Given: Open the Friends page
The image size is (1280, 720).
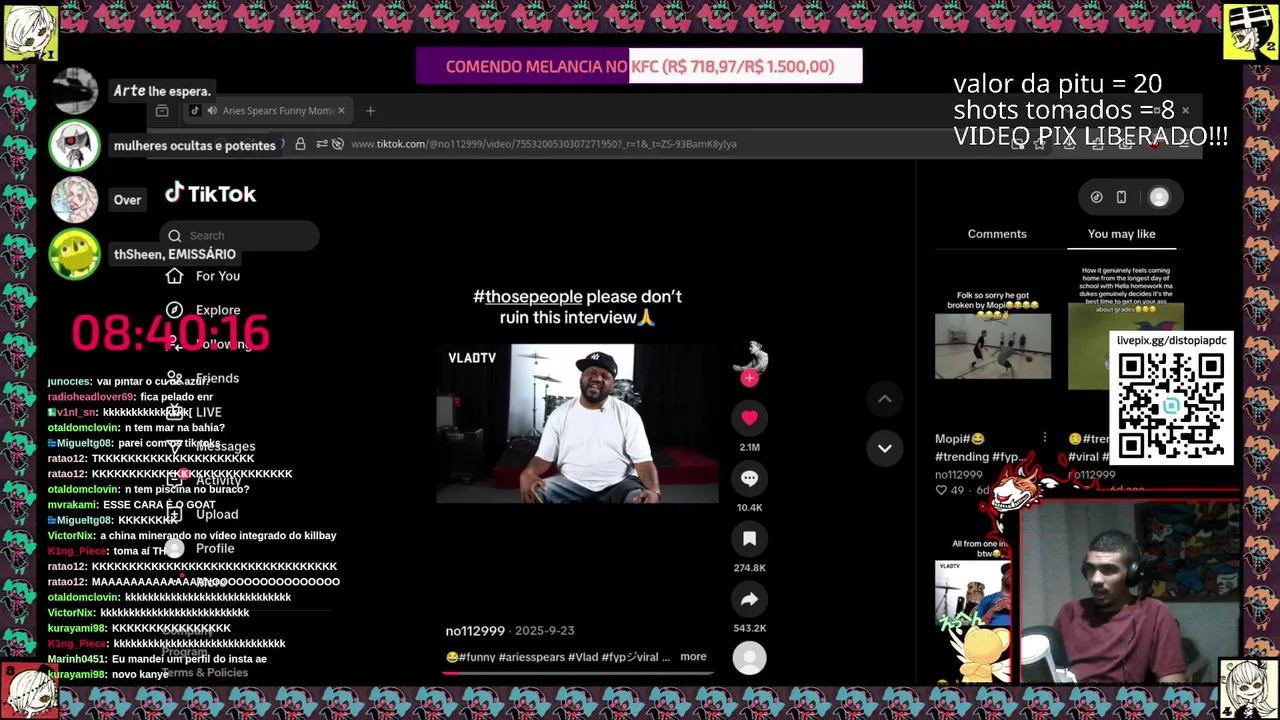Looking at the screenshot, I should tap(217, 378).
